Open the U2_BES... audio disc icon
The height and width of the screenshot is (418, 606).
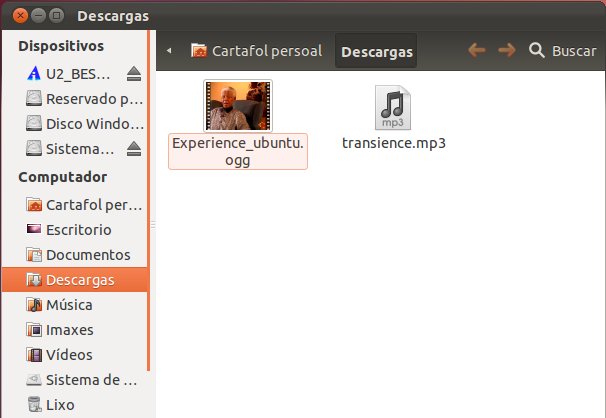[34, 73]
